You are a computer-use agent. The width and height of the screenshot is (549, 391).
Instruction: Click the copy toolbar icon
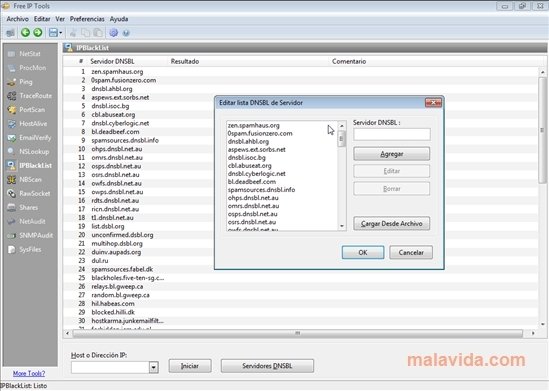click(x=85, y=33)
